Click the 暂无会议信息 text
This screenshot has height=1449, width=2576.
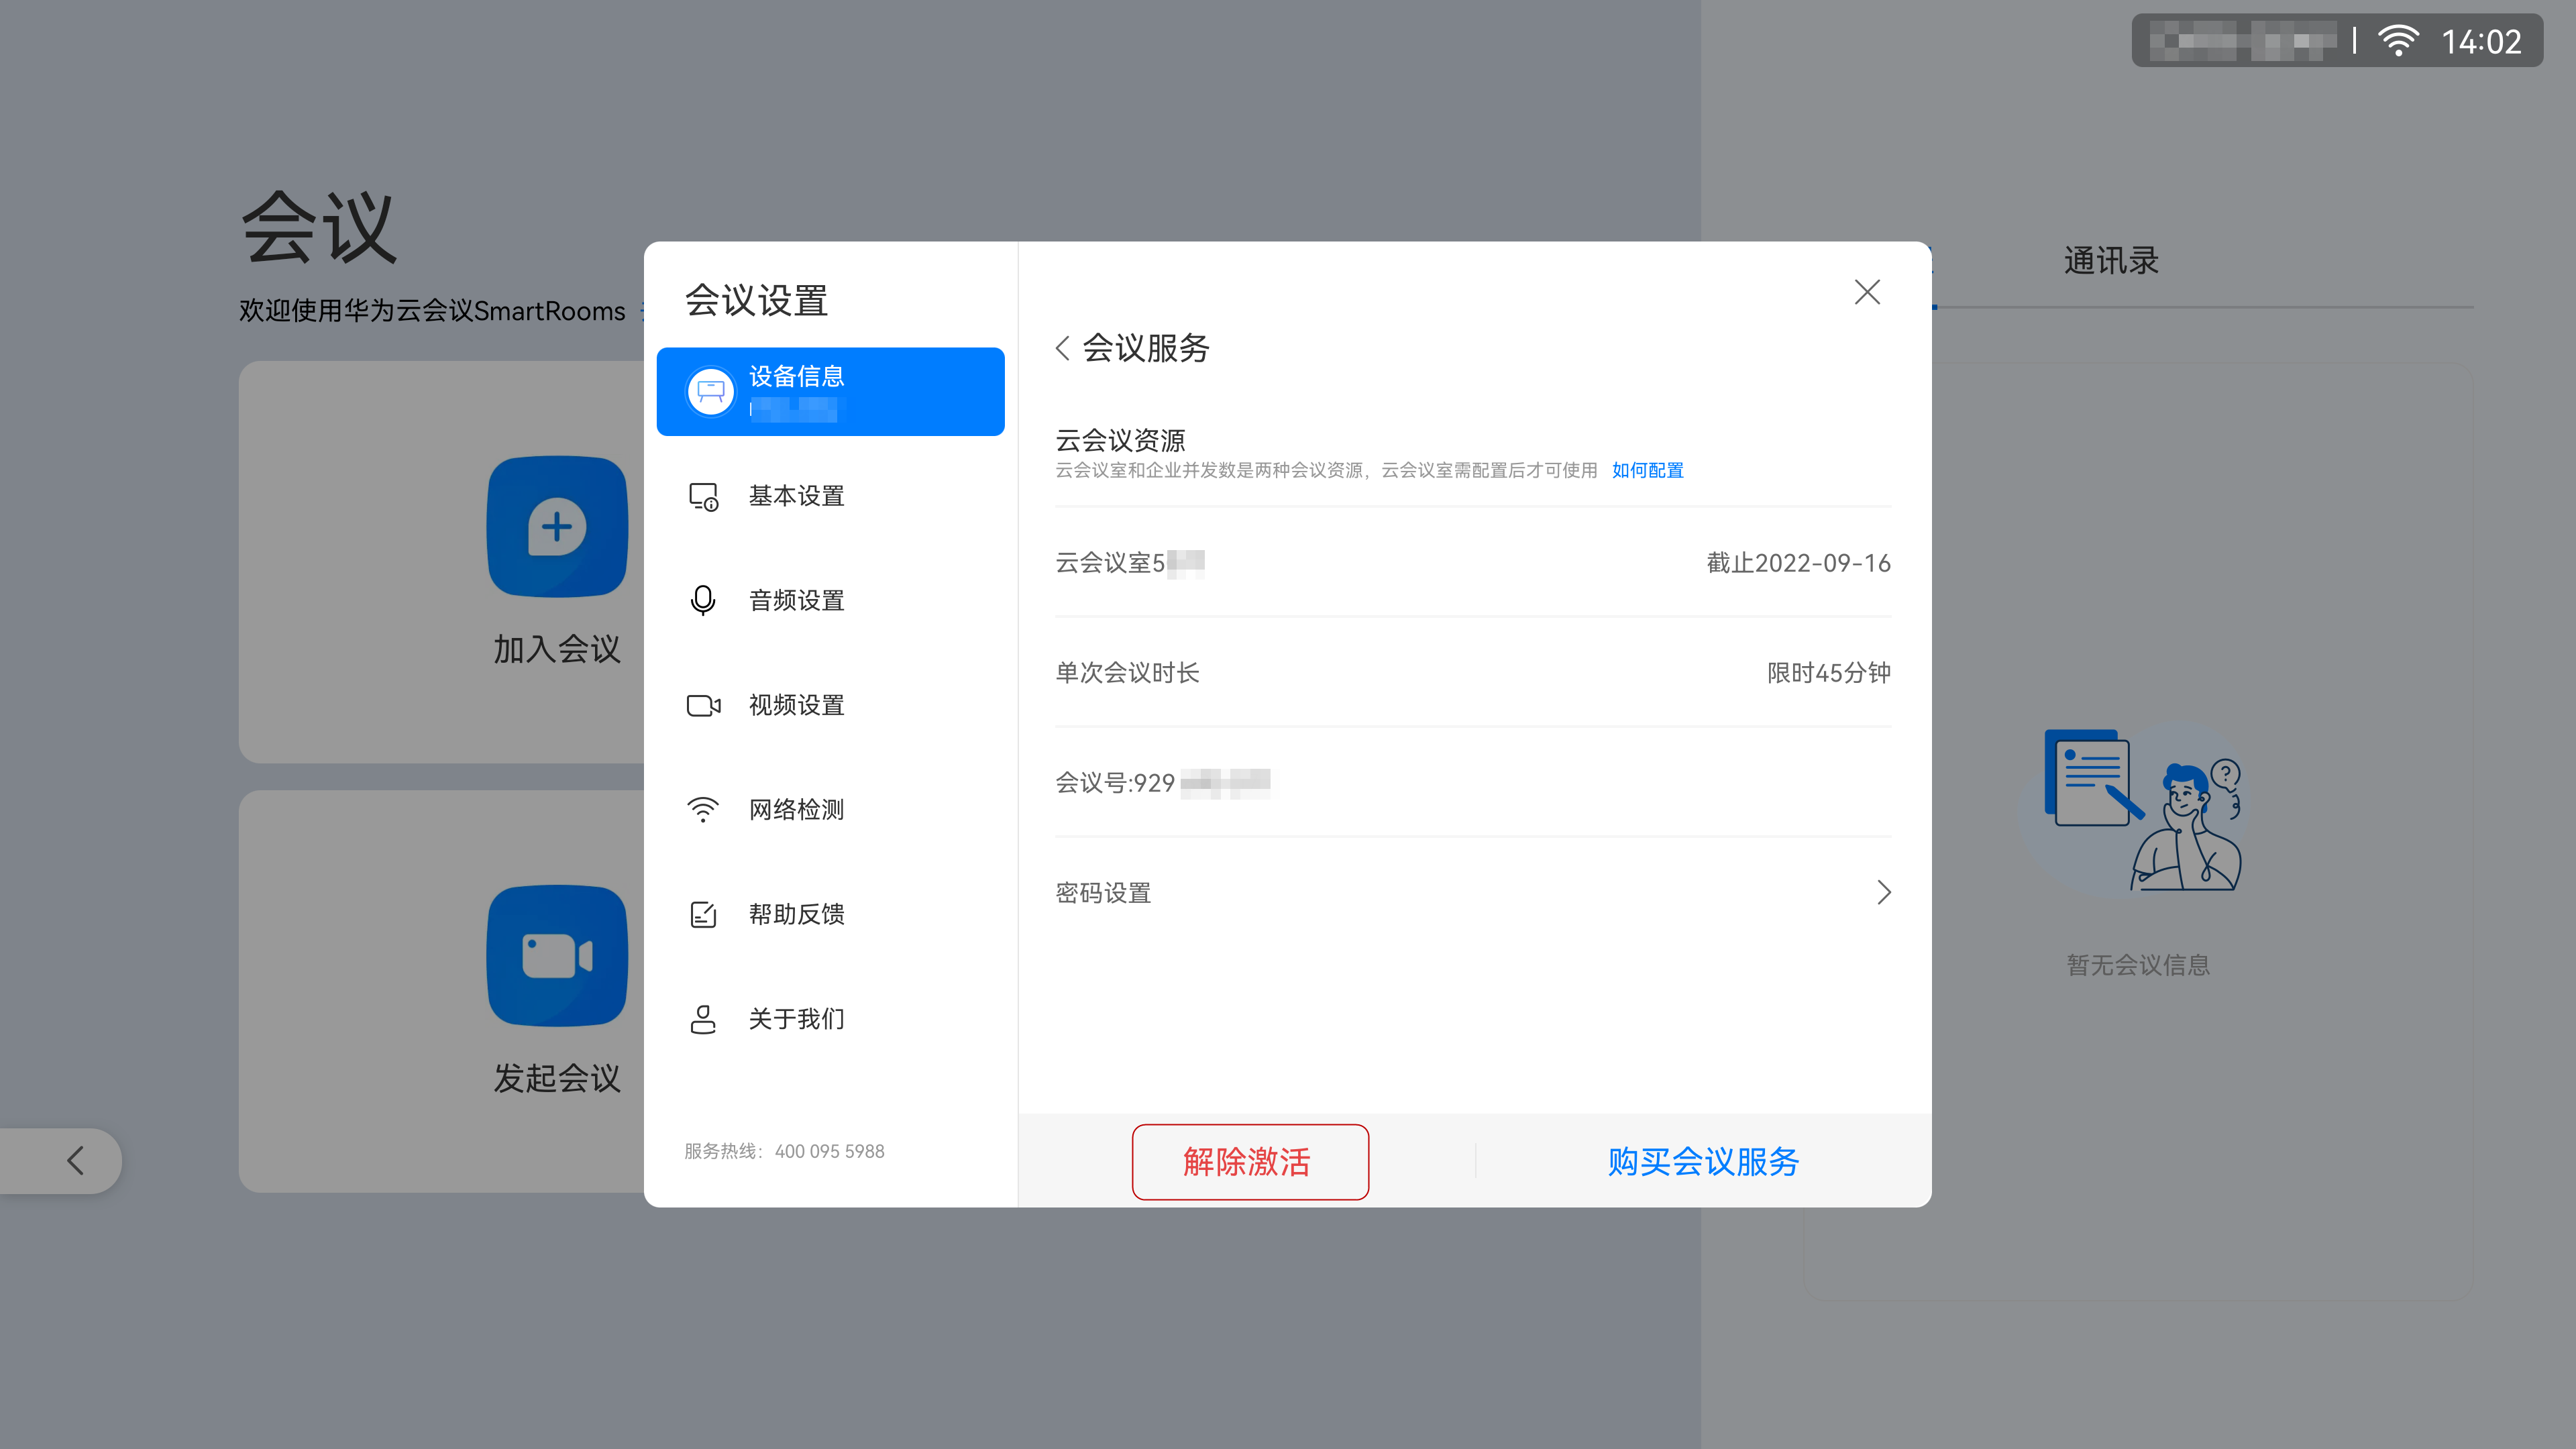(x=2138, y=964)
